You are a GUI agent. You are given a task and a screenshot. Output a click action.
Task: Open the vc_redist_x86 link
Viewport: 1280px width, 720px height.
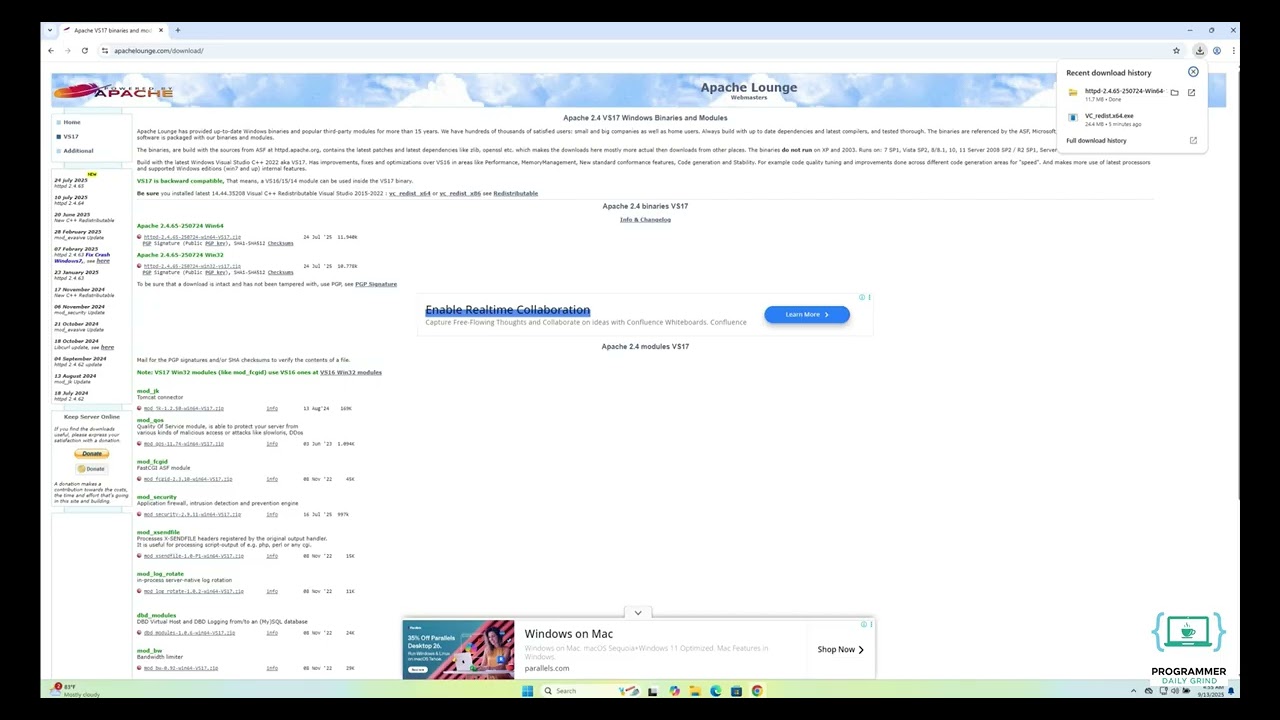pyautogui.click(x=460, y=194)
